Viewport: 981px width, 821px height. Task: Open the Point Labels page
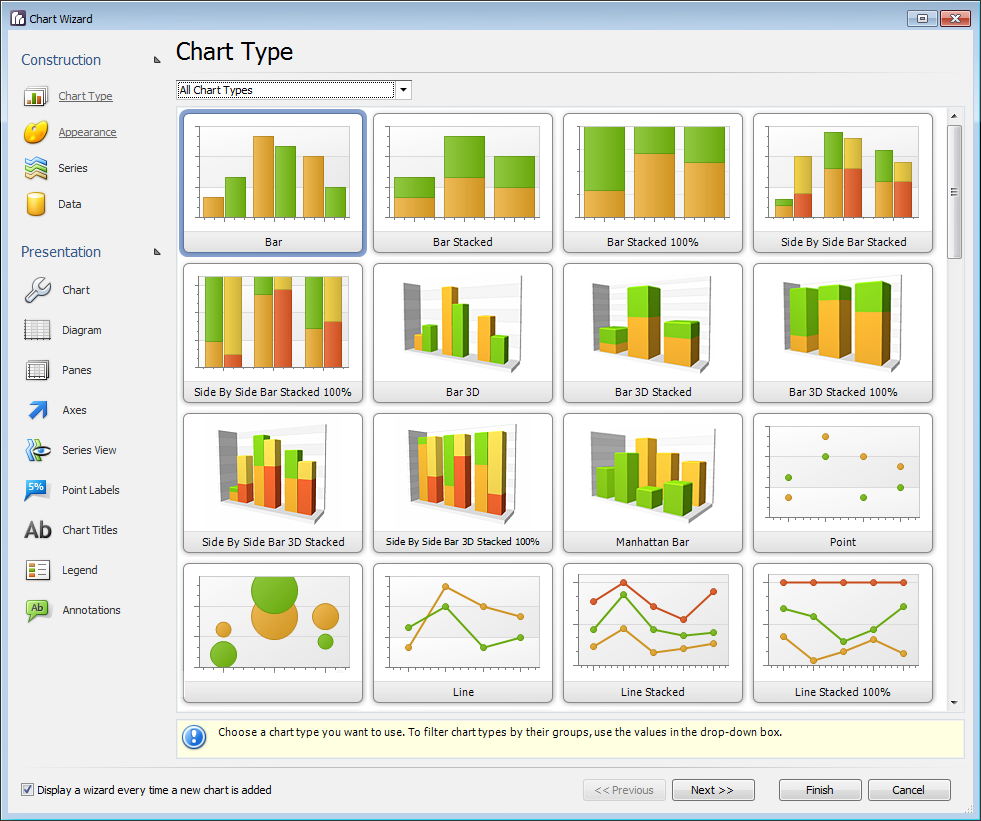91,490
